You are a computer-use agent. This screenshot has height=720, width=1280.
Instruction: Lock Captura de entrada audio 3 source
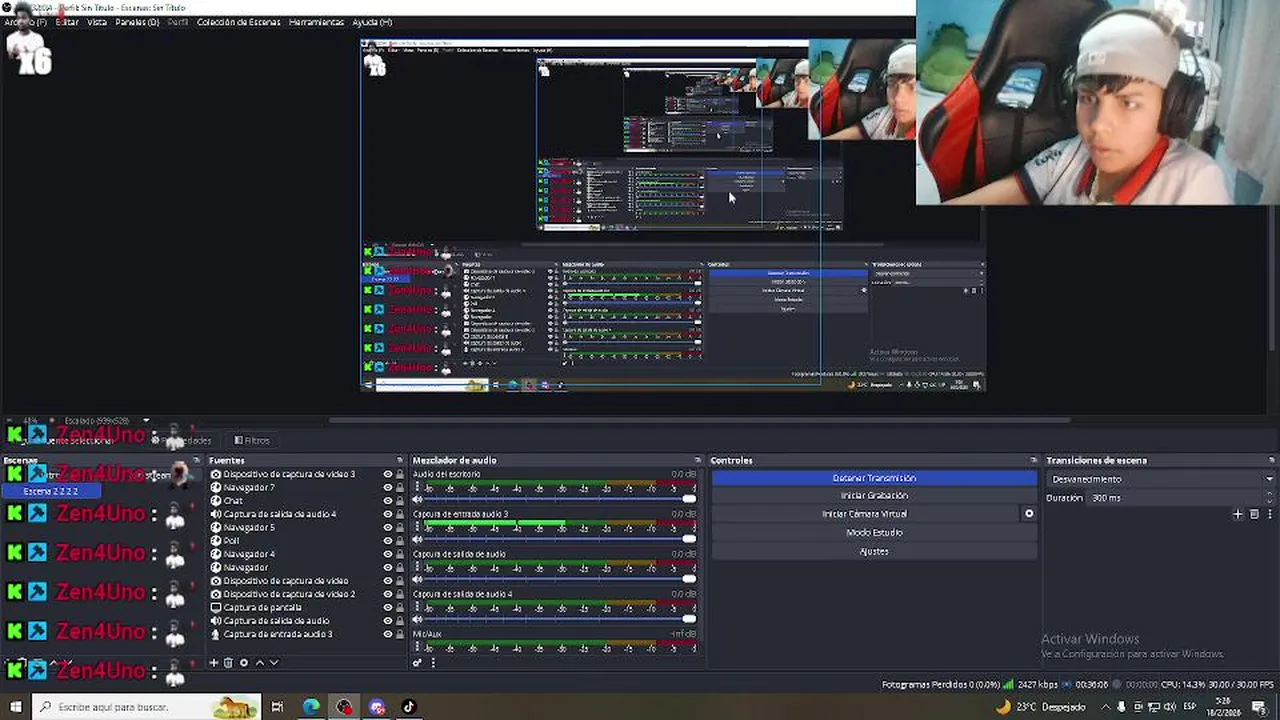(400, 634)
